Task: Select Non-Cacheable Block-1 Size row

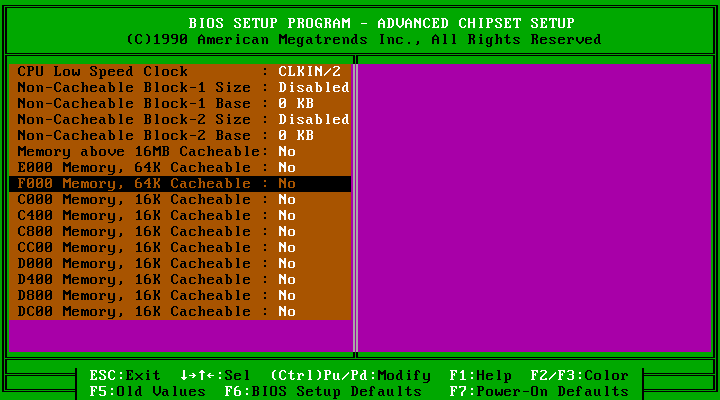Action: 140,88
